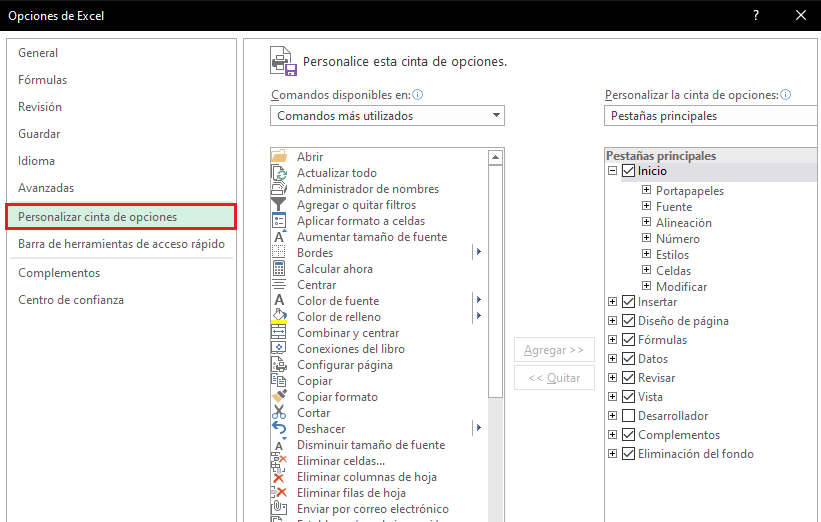
Task: Click the << Quitar button
Action: 554,378
